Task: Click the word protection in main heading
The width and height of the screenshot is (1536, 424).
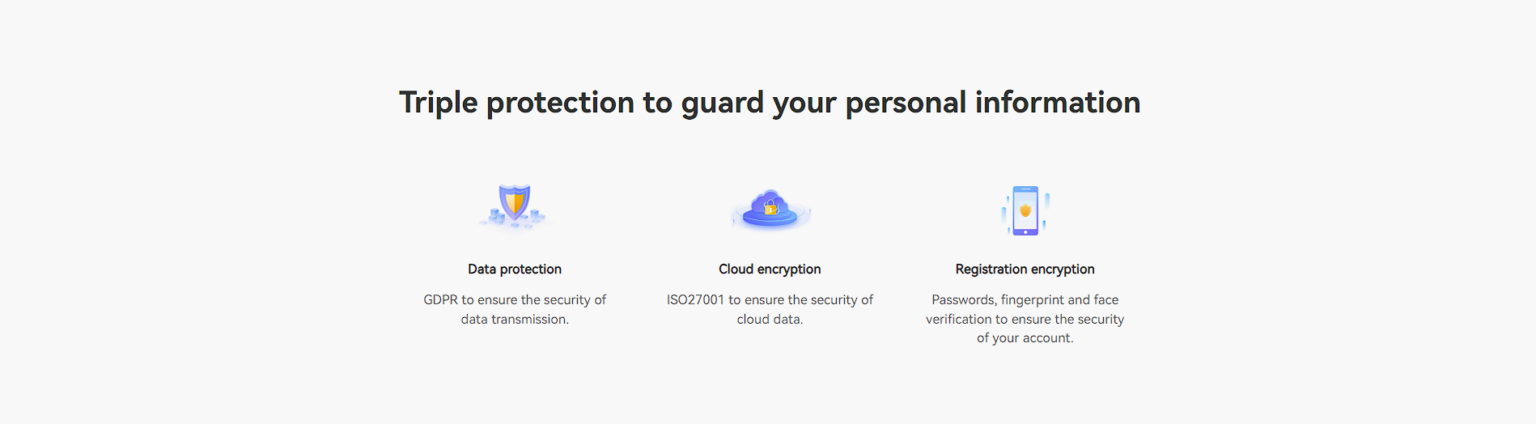Action: pyautogui.click(x=560, y=103)
